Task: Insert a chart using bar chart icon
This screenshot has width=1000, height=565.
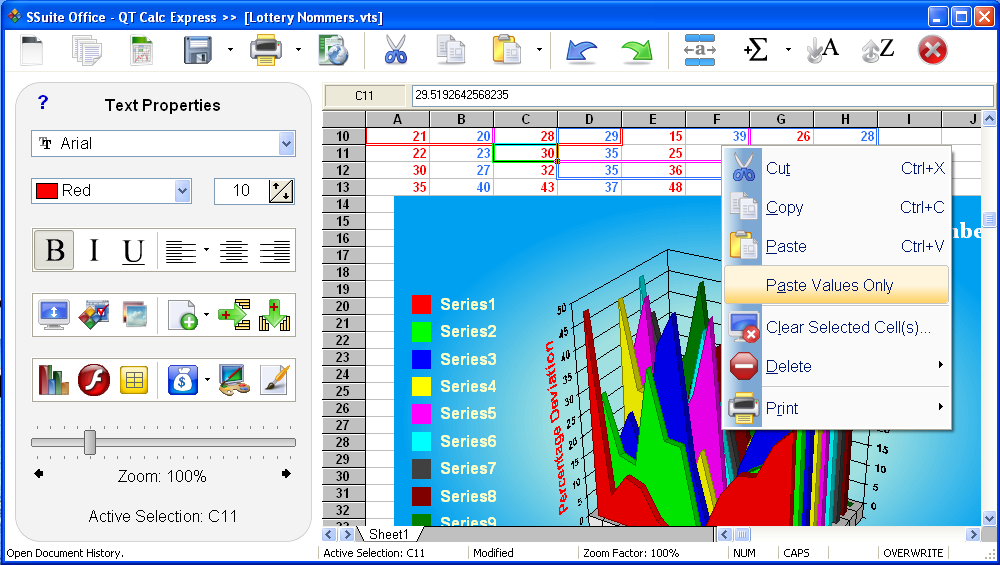Action: point(52,379)
